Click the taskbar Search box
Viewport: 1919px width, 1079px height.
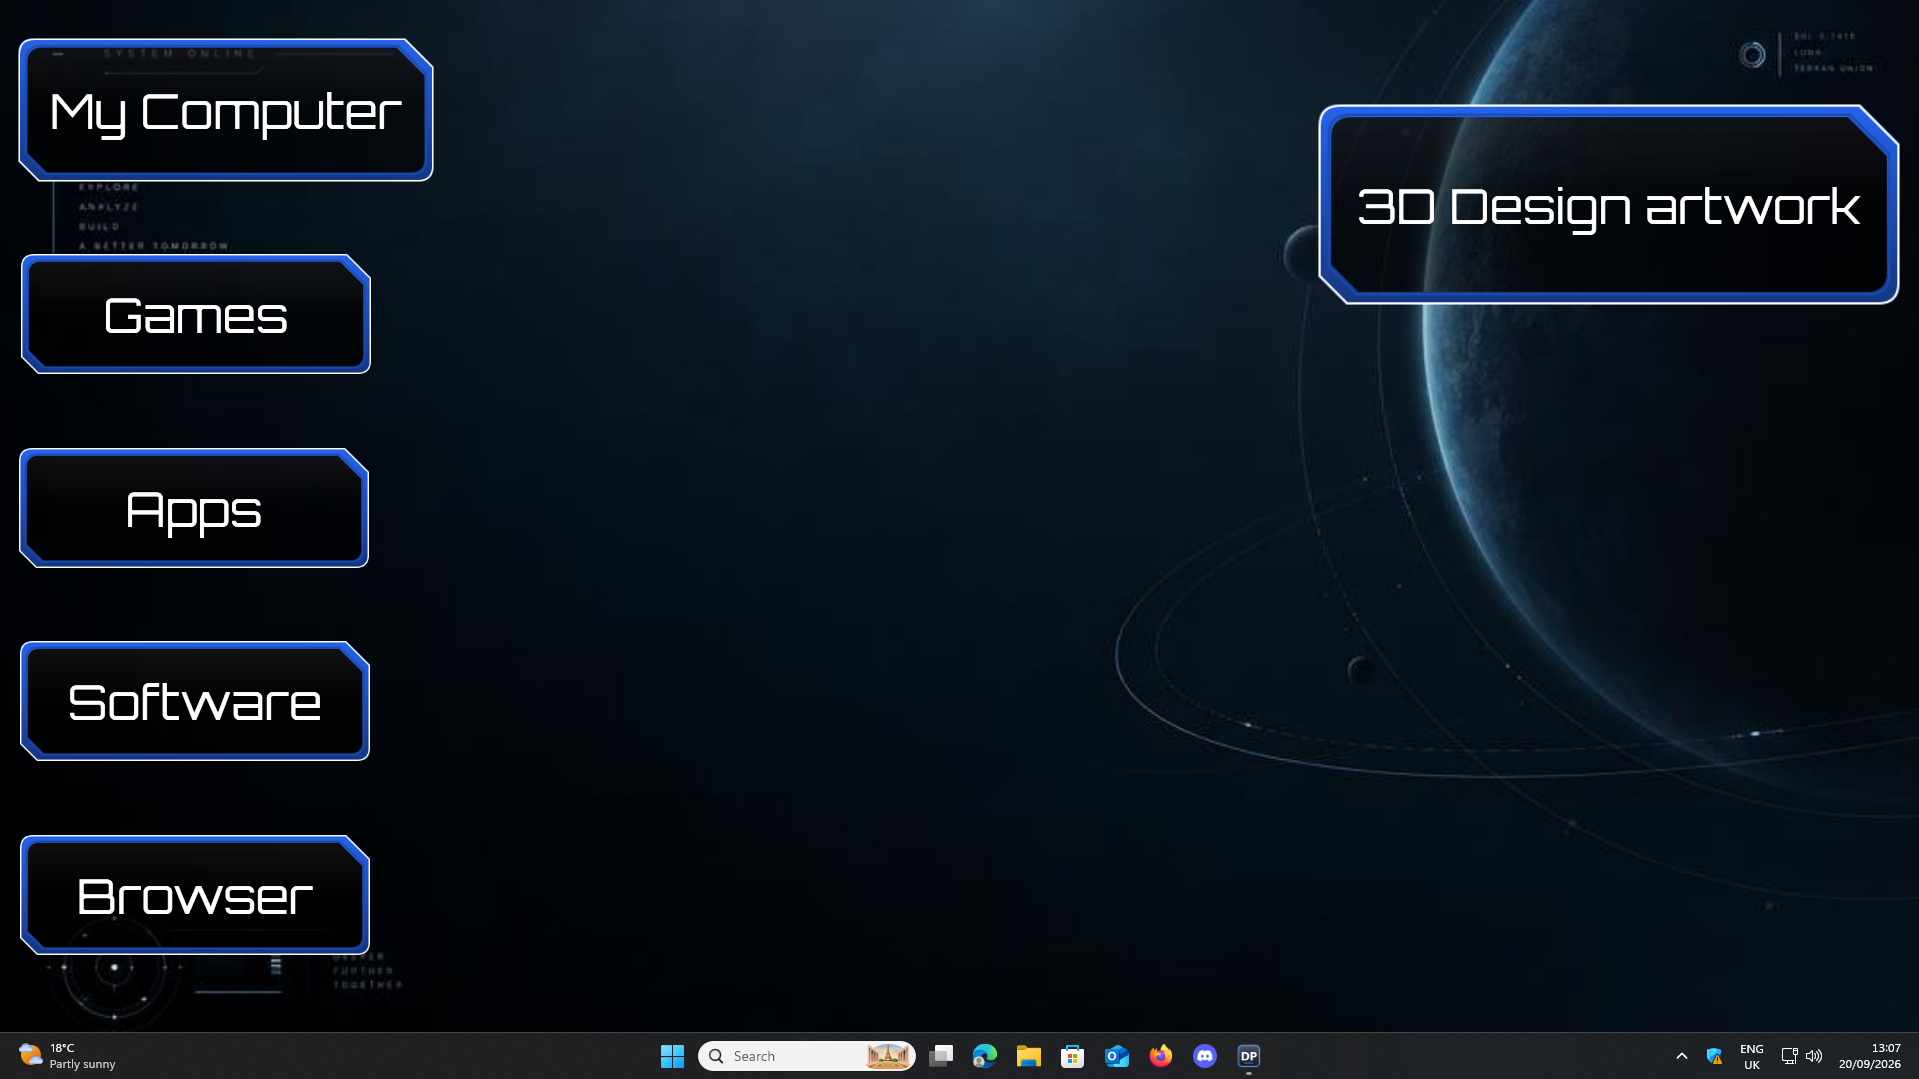point(806,1056)
